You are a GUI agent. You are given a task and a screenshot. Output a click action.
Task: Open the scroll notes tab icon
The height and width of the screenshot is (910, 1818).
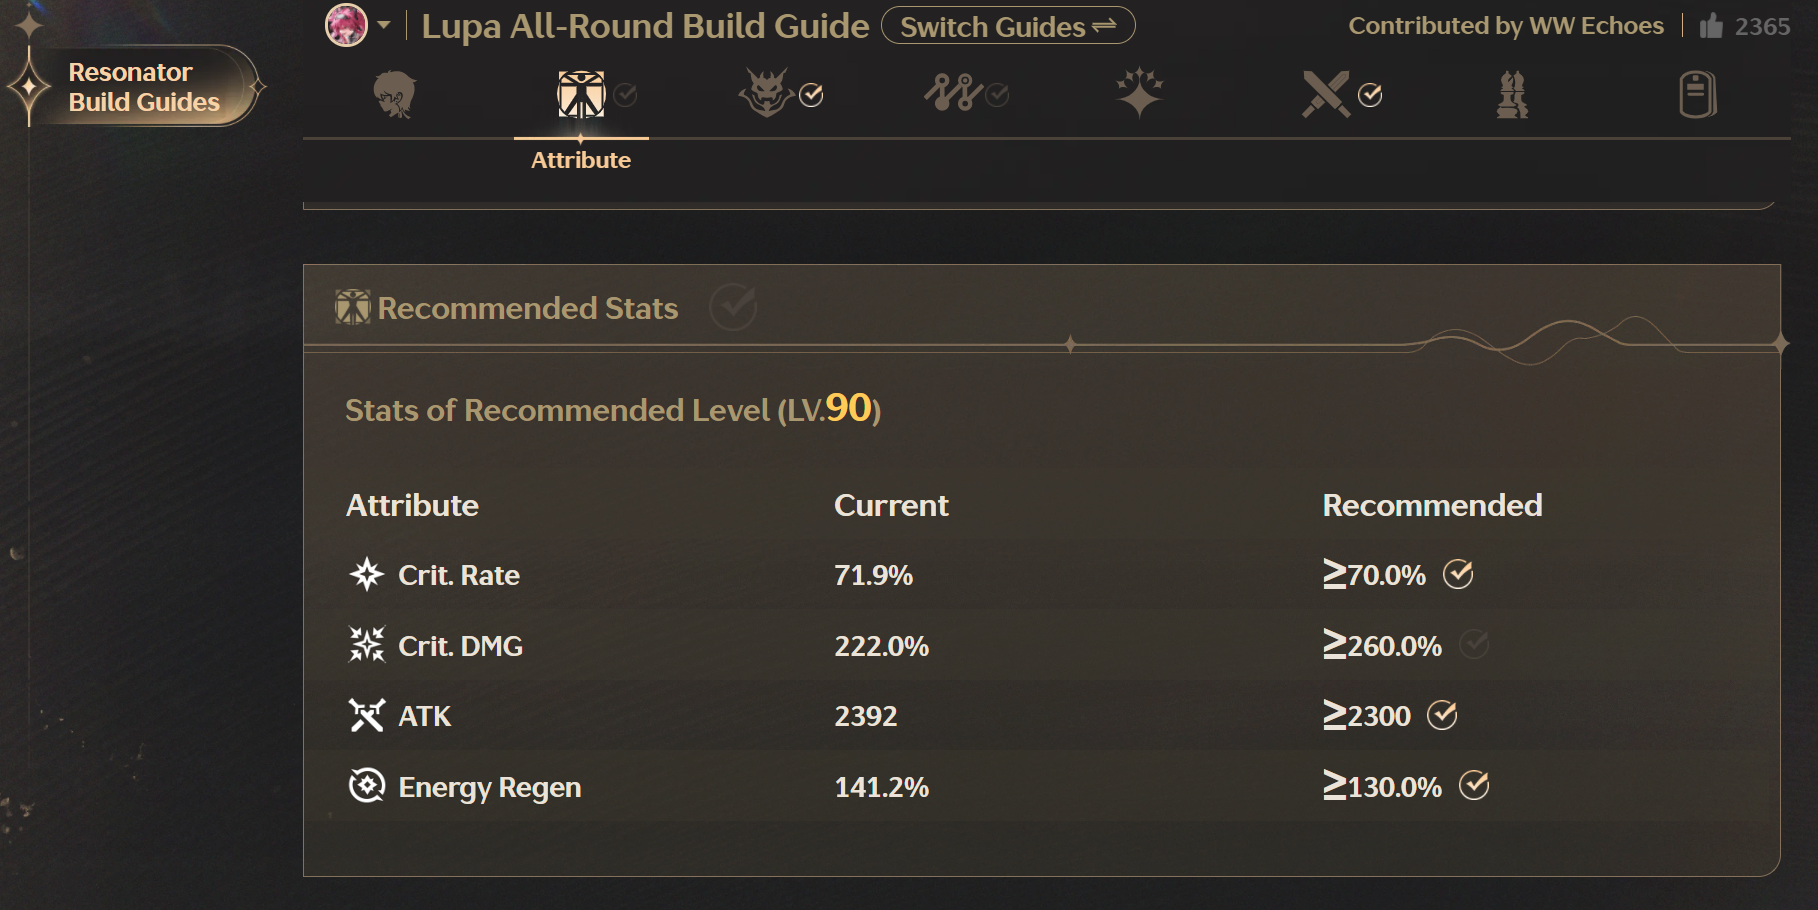click(x=1698, y=95)
